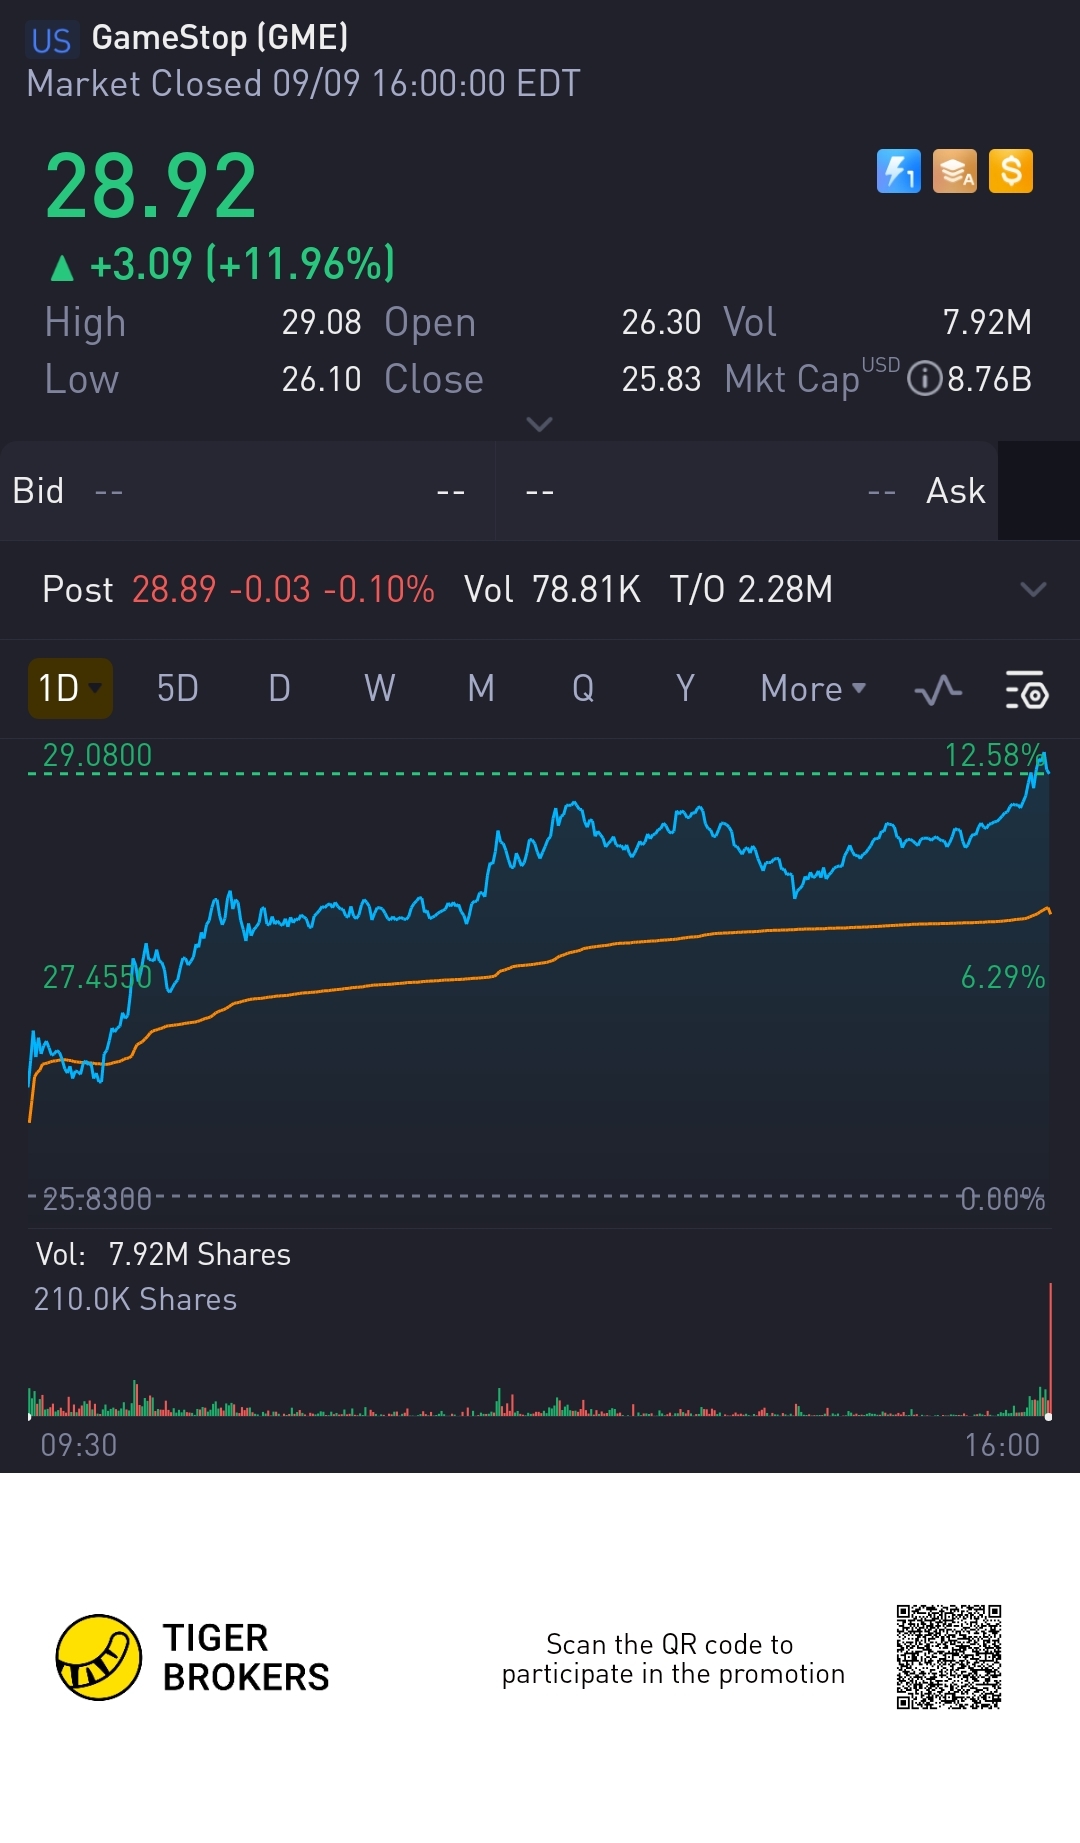Open the chart indicator waveform icon

pos(938,690)
